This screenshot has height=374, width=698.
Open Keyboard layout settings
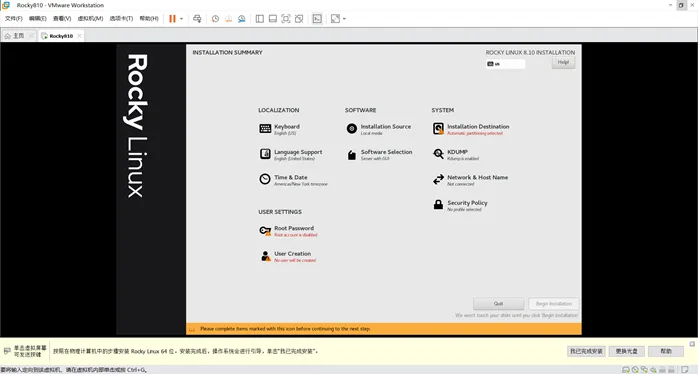click(280, 129)
